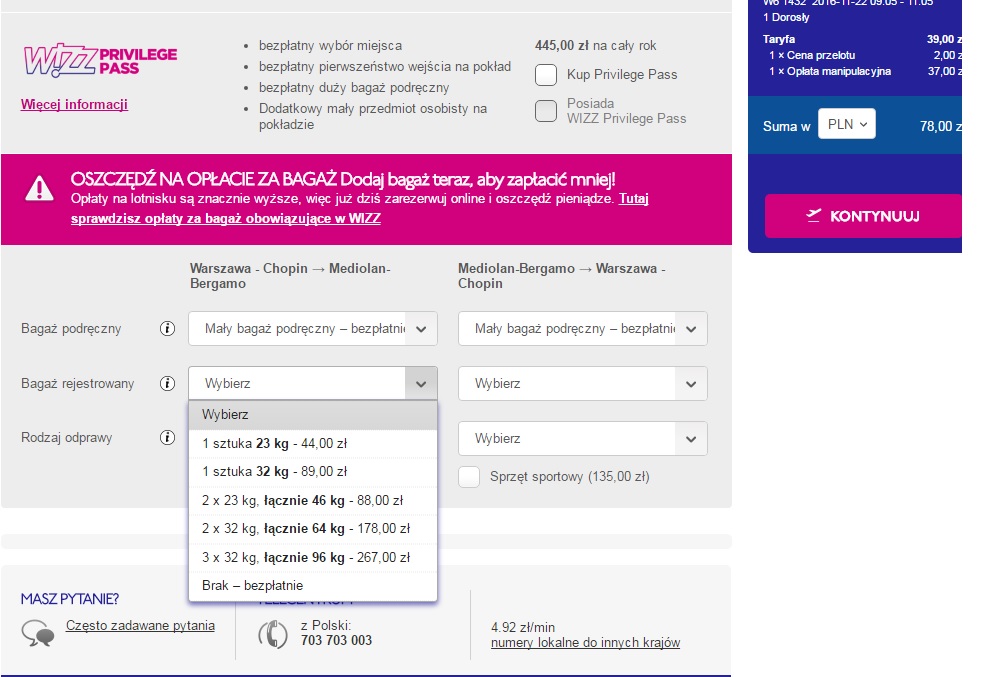Screen dimensions: 998x677
Task: Open Często zadawane pytania link
Action: coord(140,625)
